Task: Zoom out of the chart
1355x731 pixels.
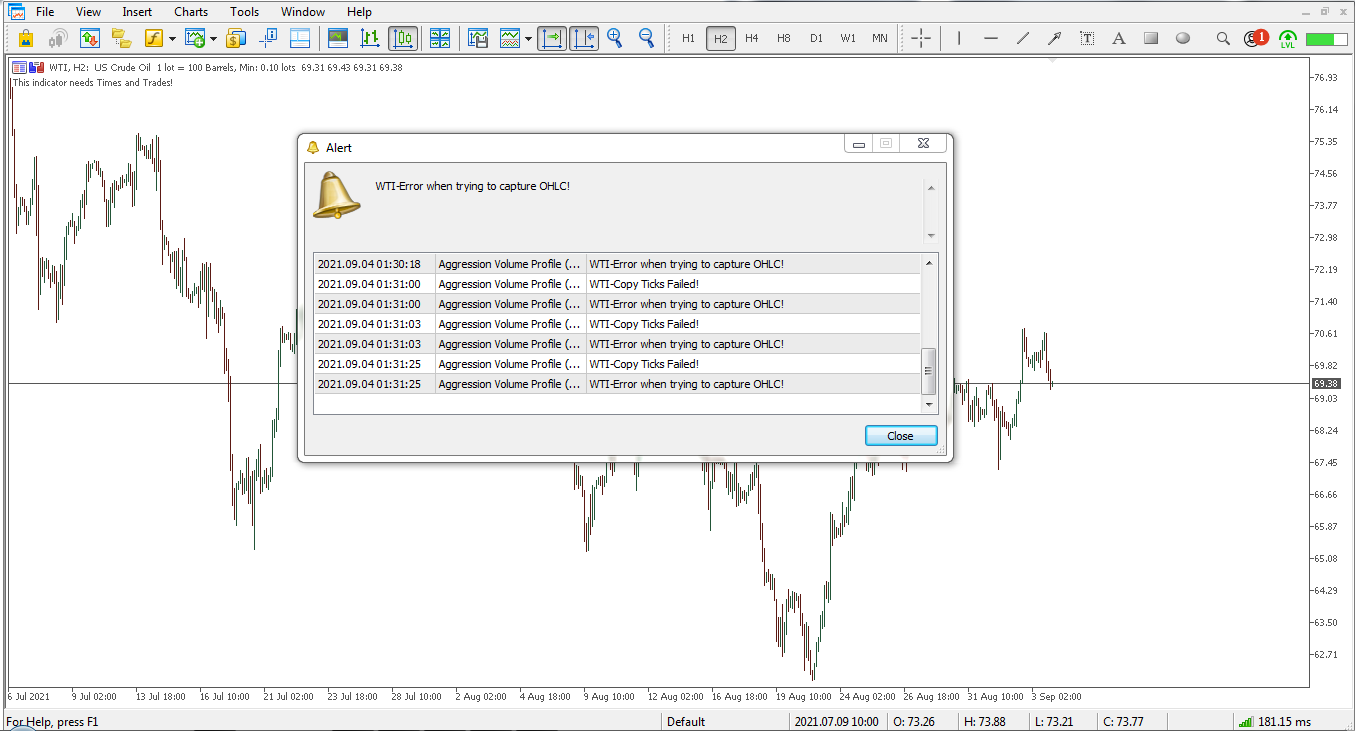Action: [x=647, y=39]
